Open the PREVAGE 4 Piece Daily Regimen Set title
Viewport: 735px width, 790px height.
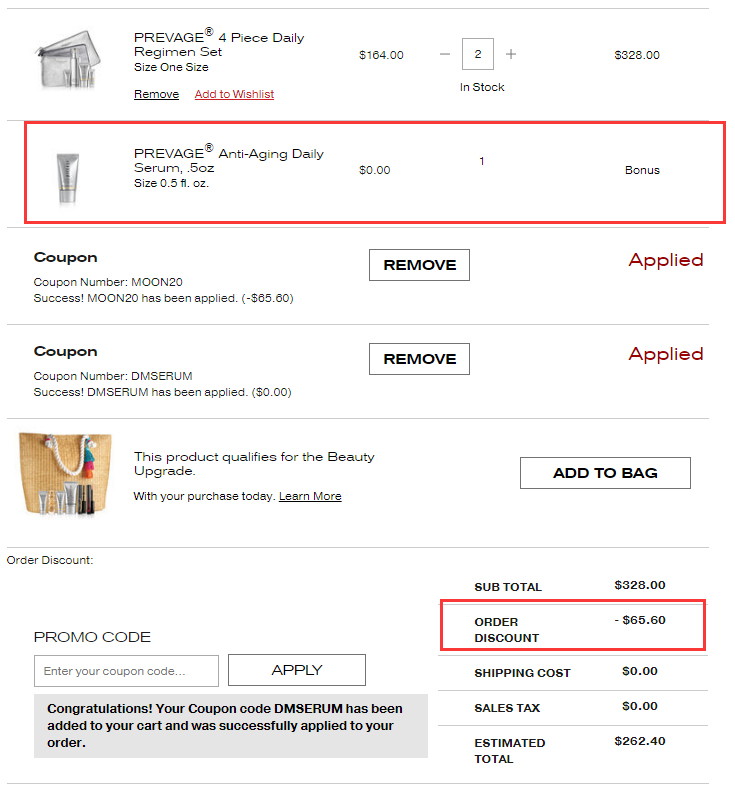(219, 44)
